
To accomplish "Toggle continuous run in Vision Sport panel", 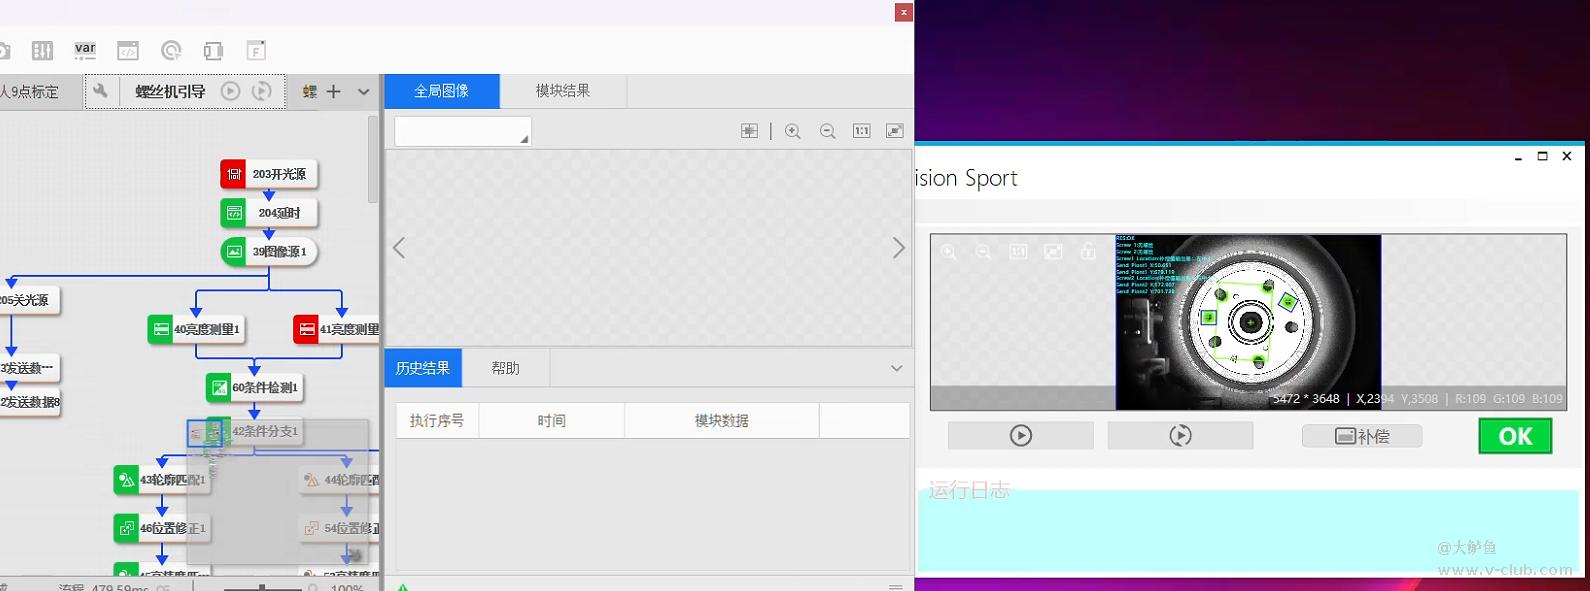I will pos(1180,436).
